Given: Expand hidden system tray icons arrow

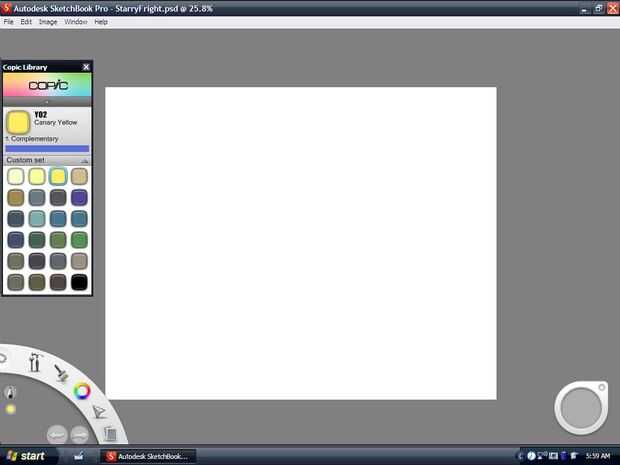Looking at the screenshot, I should point(520,456).
